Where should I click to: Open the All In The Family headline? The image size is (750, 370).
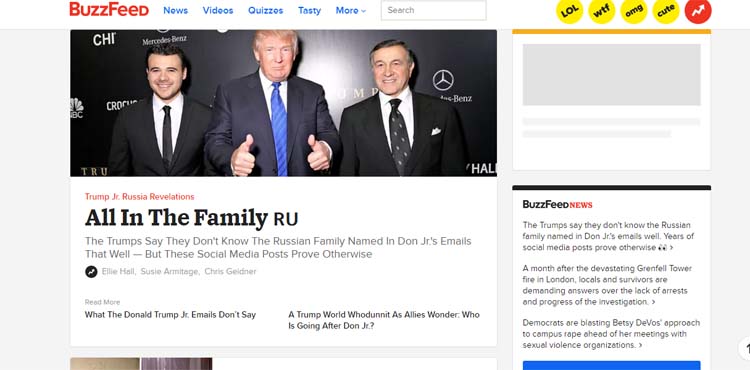(x=176, y=218)
